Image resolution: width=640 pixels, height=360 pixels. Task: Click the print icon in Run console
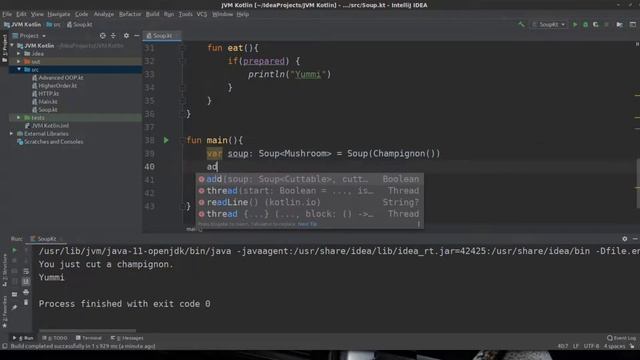[x=26, y=292]
